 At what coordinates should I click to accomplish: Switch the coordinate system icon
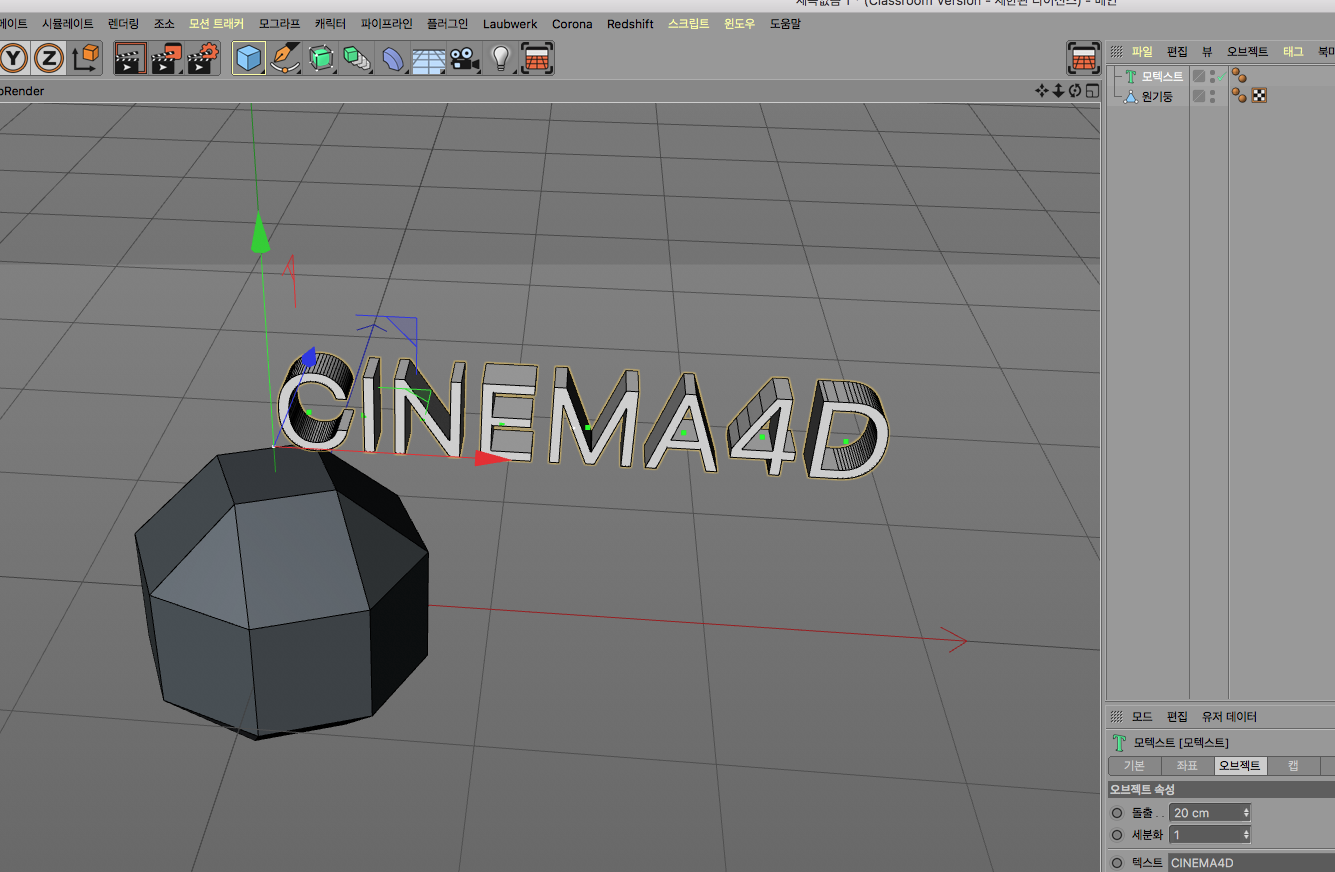click(86, 58)
